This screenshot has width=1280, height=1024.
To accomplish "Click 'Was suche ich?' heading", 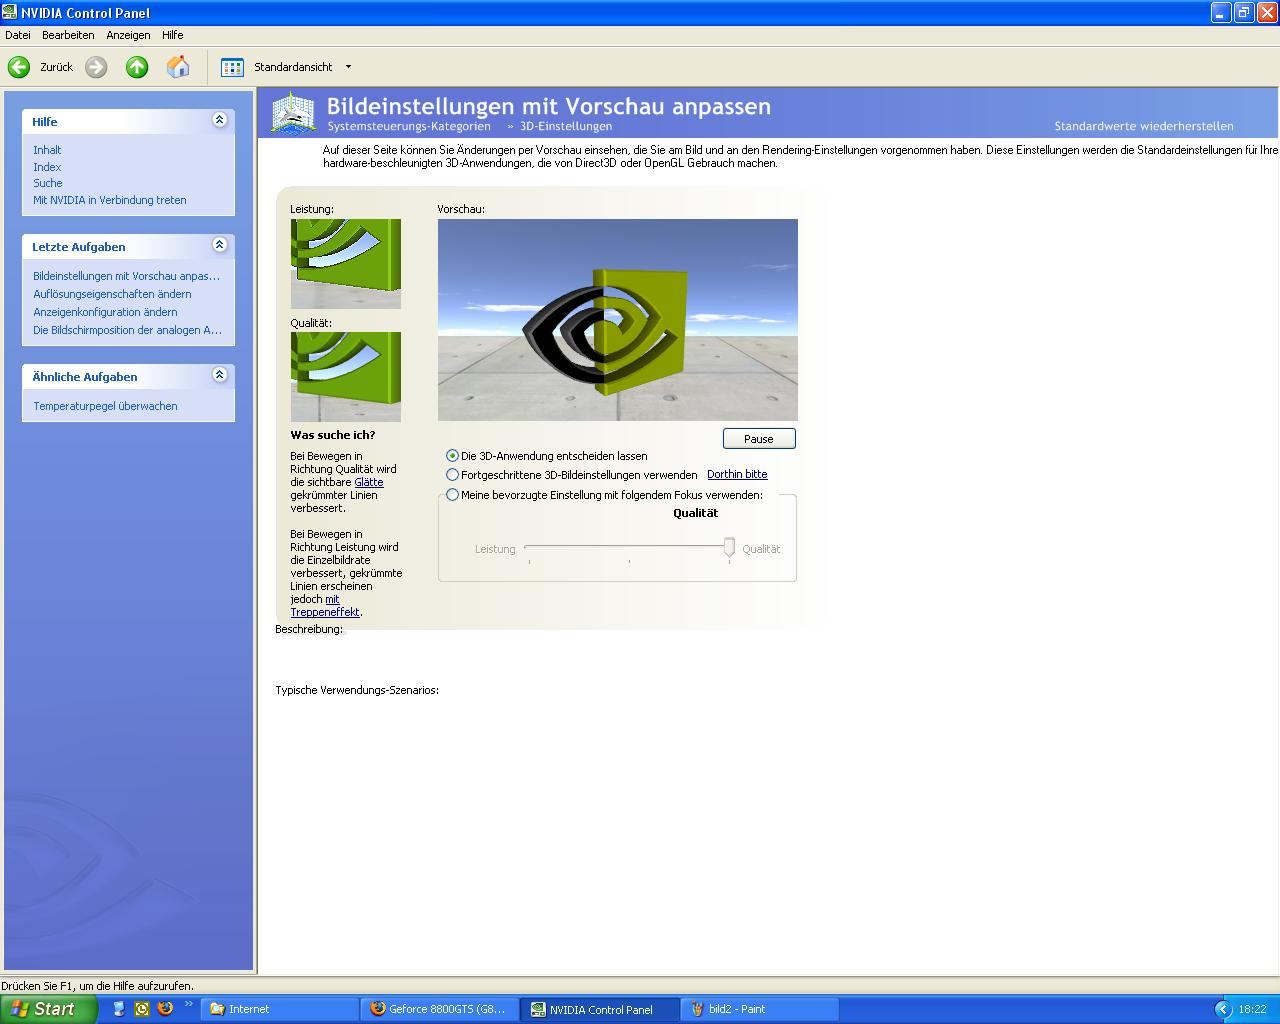I will (333, 435).
